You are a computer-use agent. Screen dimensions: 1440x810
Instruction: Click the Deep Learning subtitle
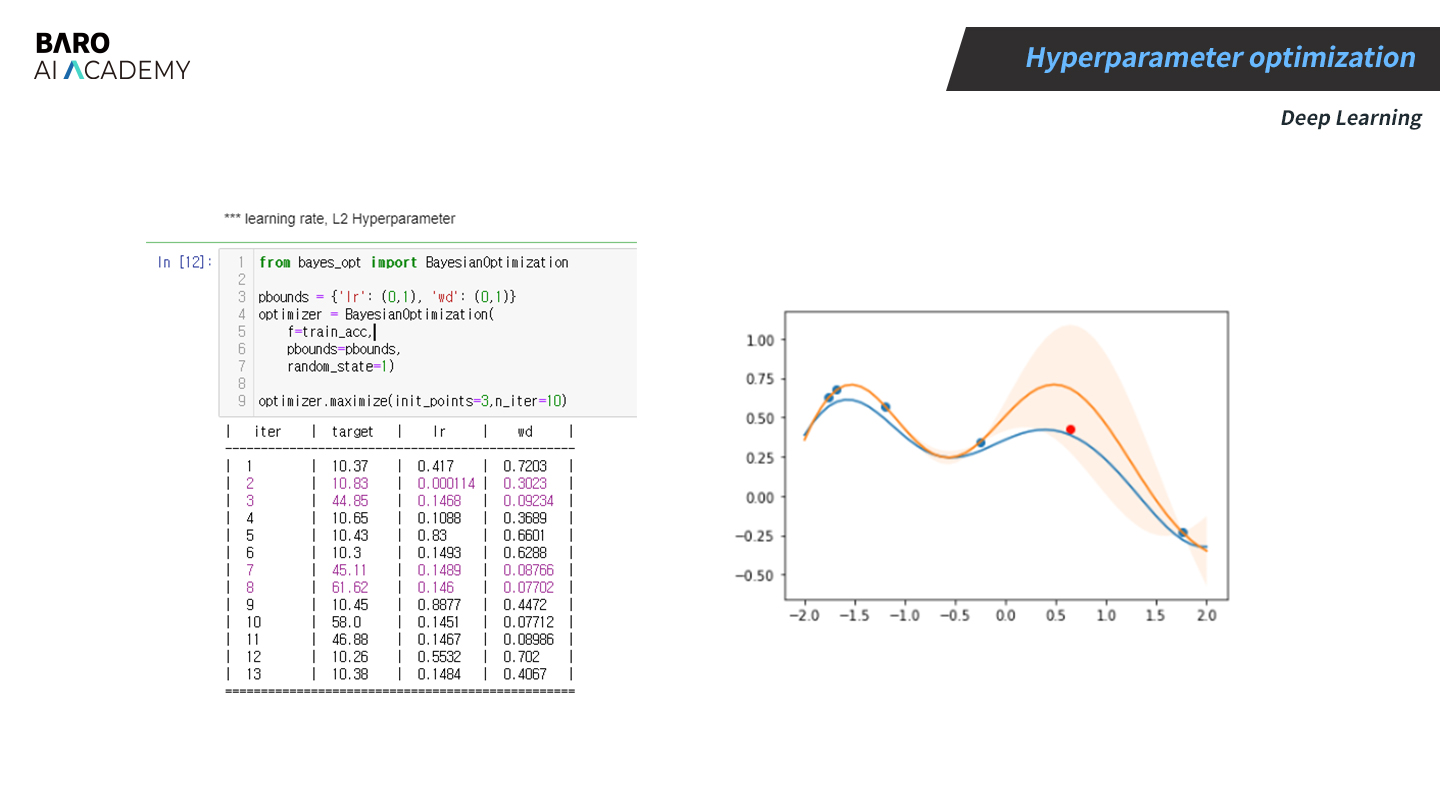[x=1351, y=118]
